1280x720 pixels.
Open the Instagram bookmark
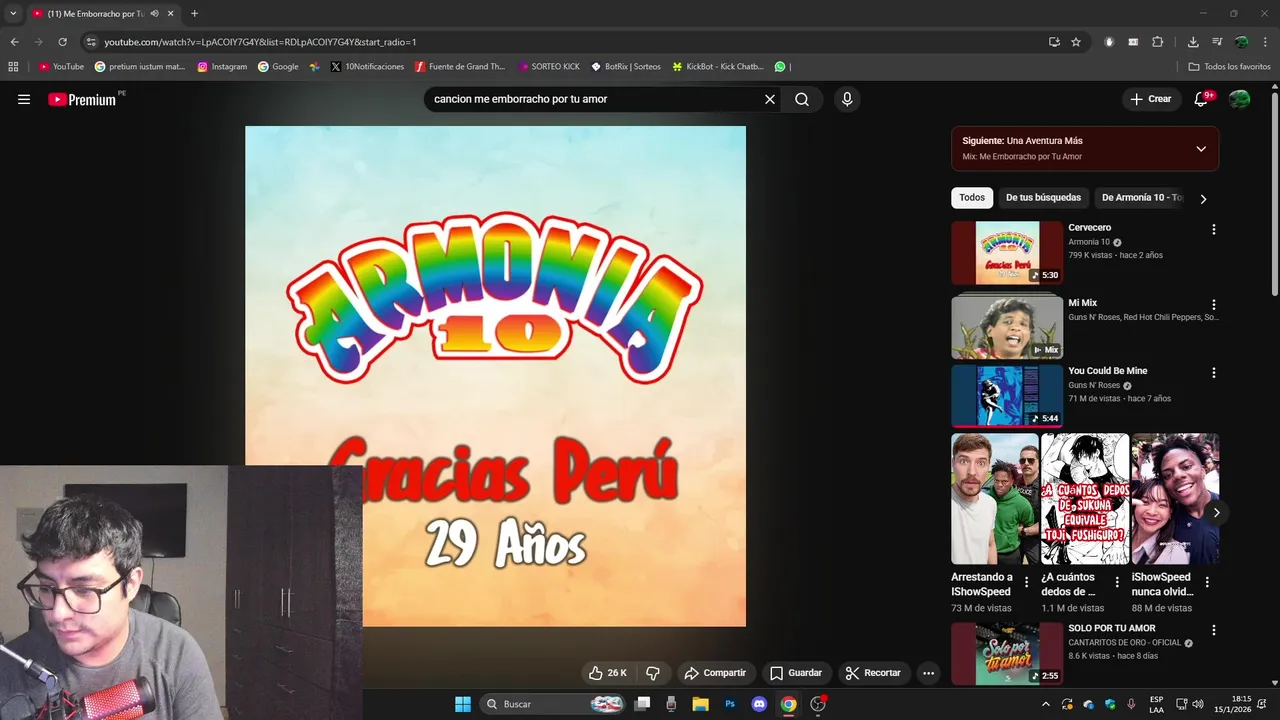pos(222,67)
